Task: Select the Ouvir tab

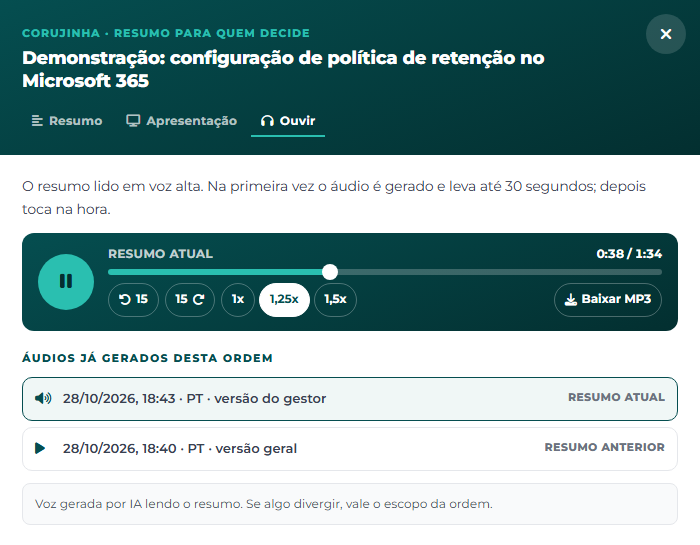Action: 288,121
